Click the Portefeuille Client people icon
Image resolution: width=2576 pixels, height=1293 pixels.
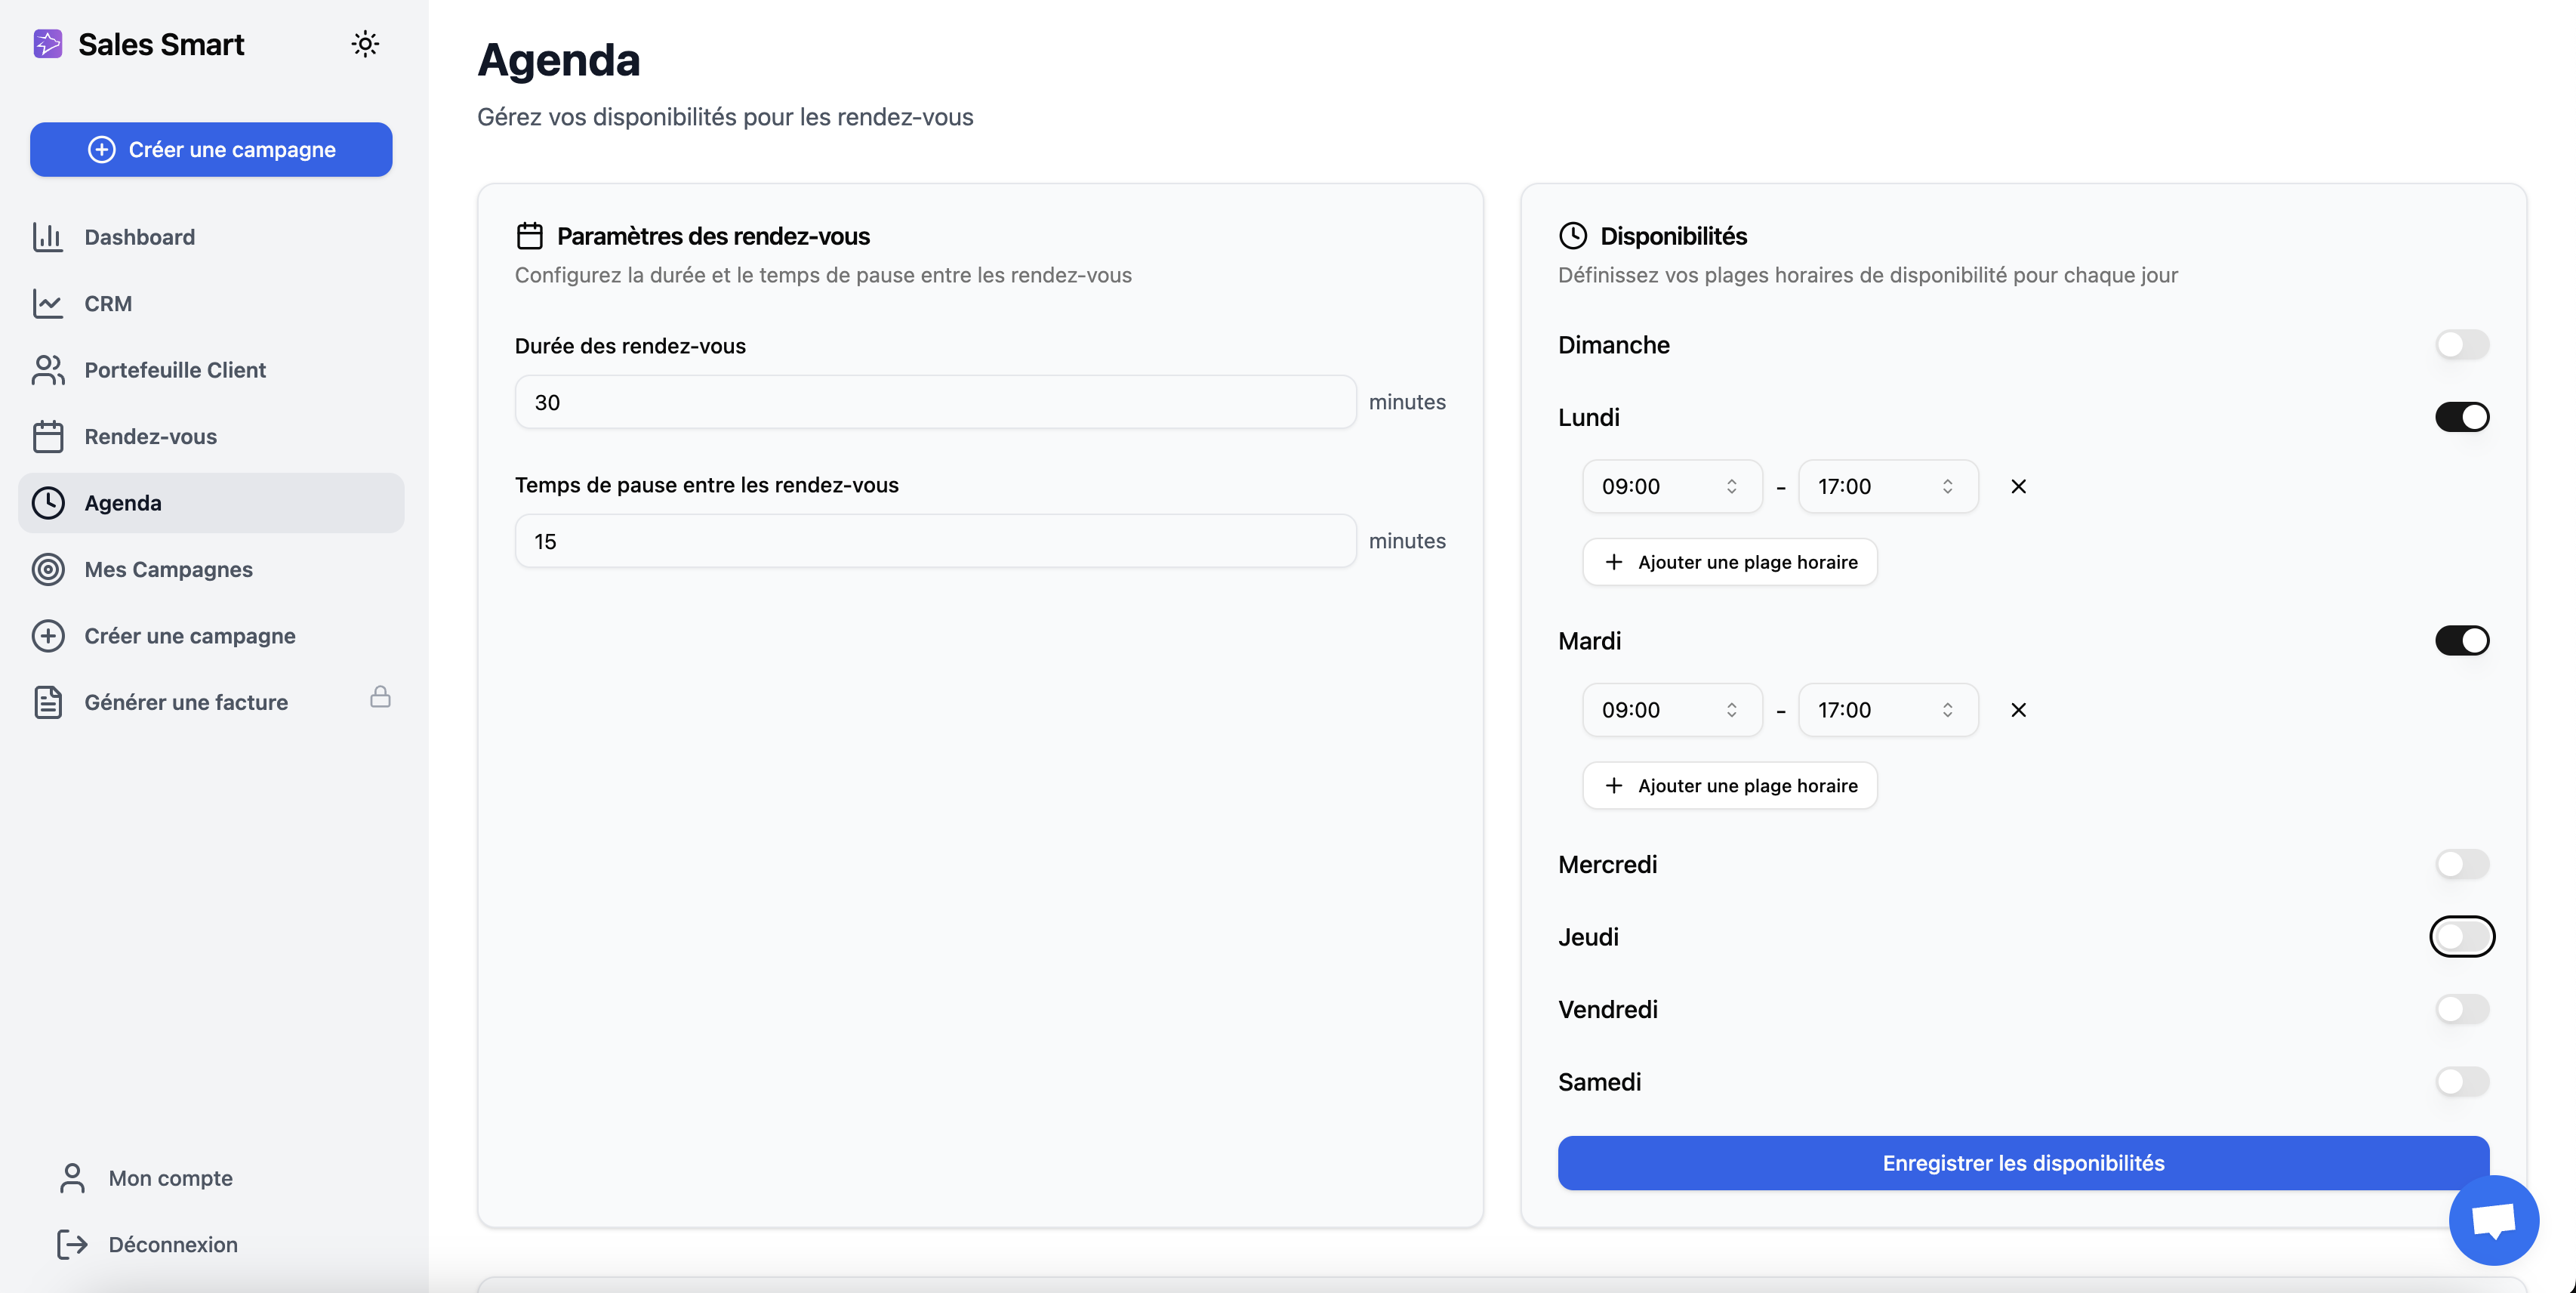click(48, 370)
